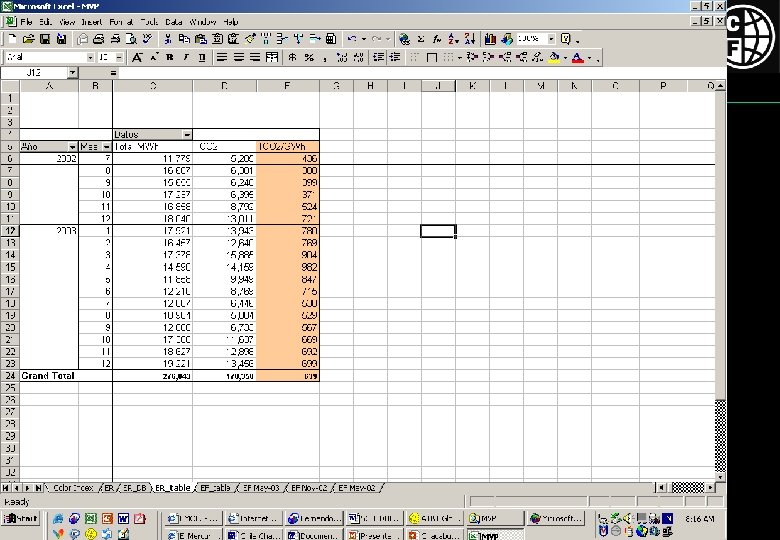The width and height of the screenshot is (780, 540).
Task: Click the Edit Formula equals button
Action: coord(113,73)
